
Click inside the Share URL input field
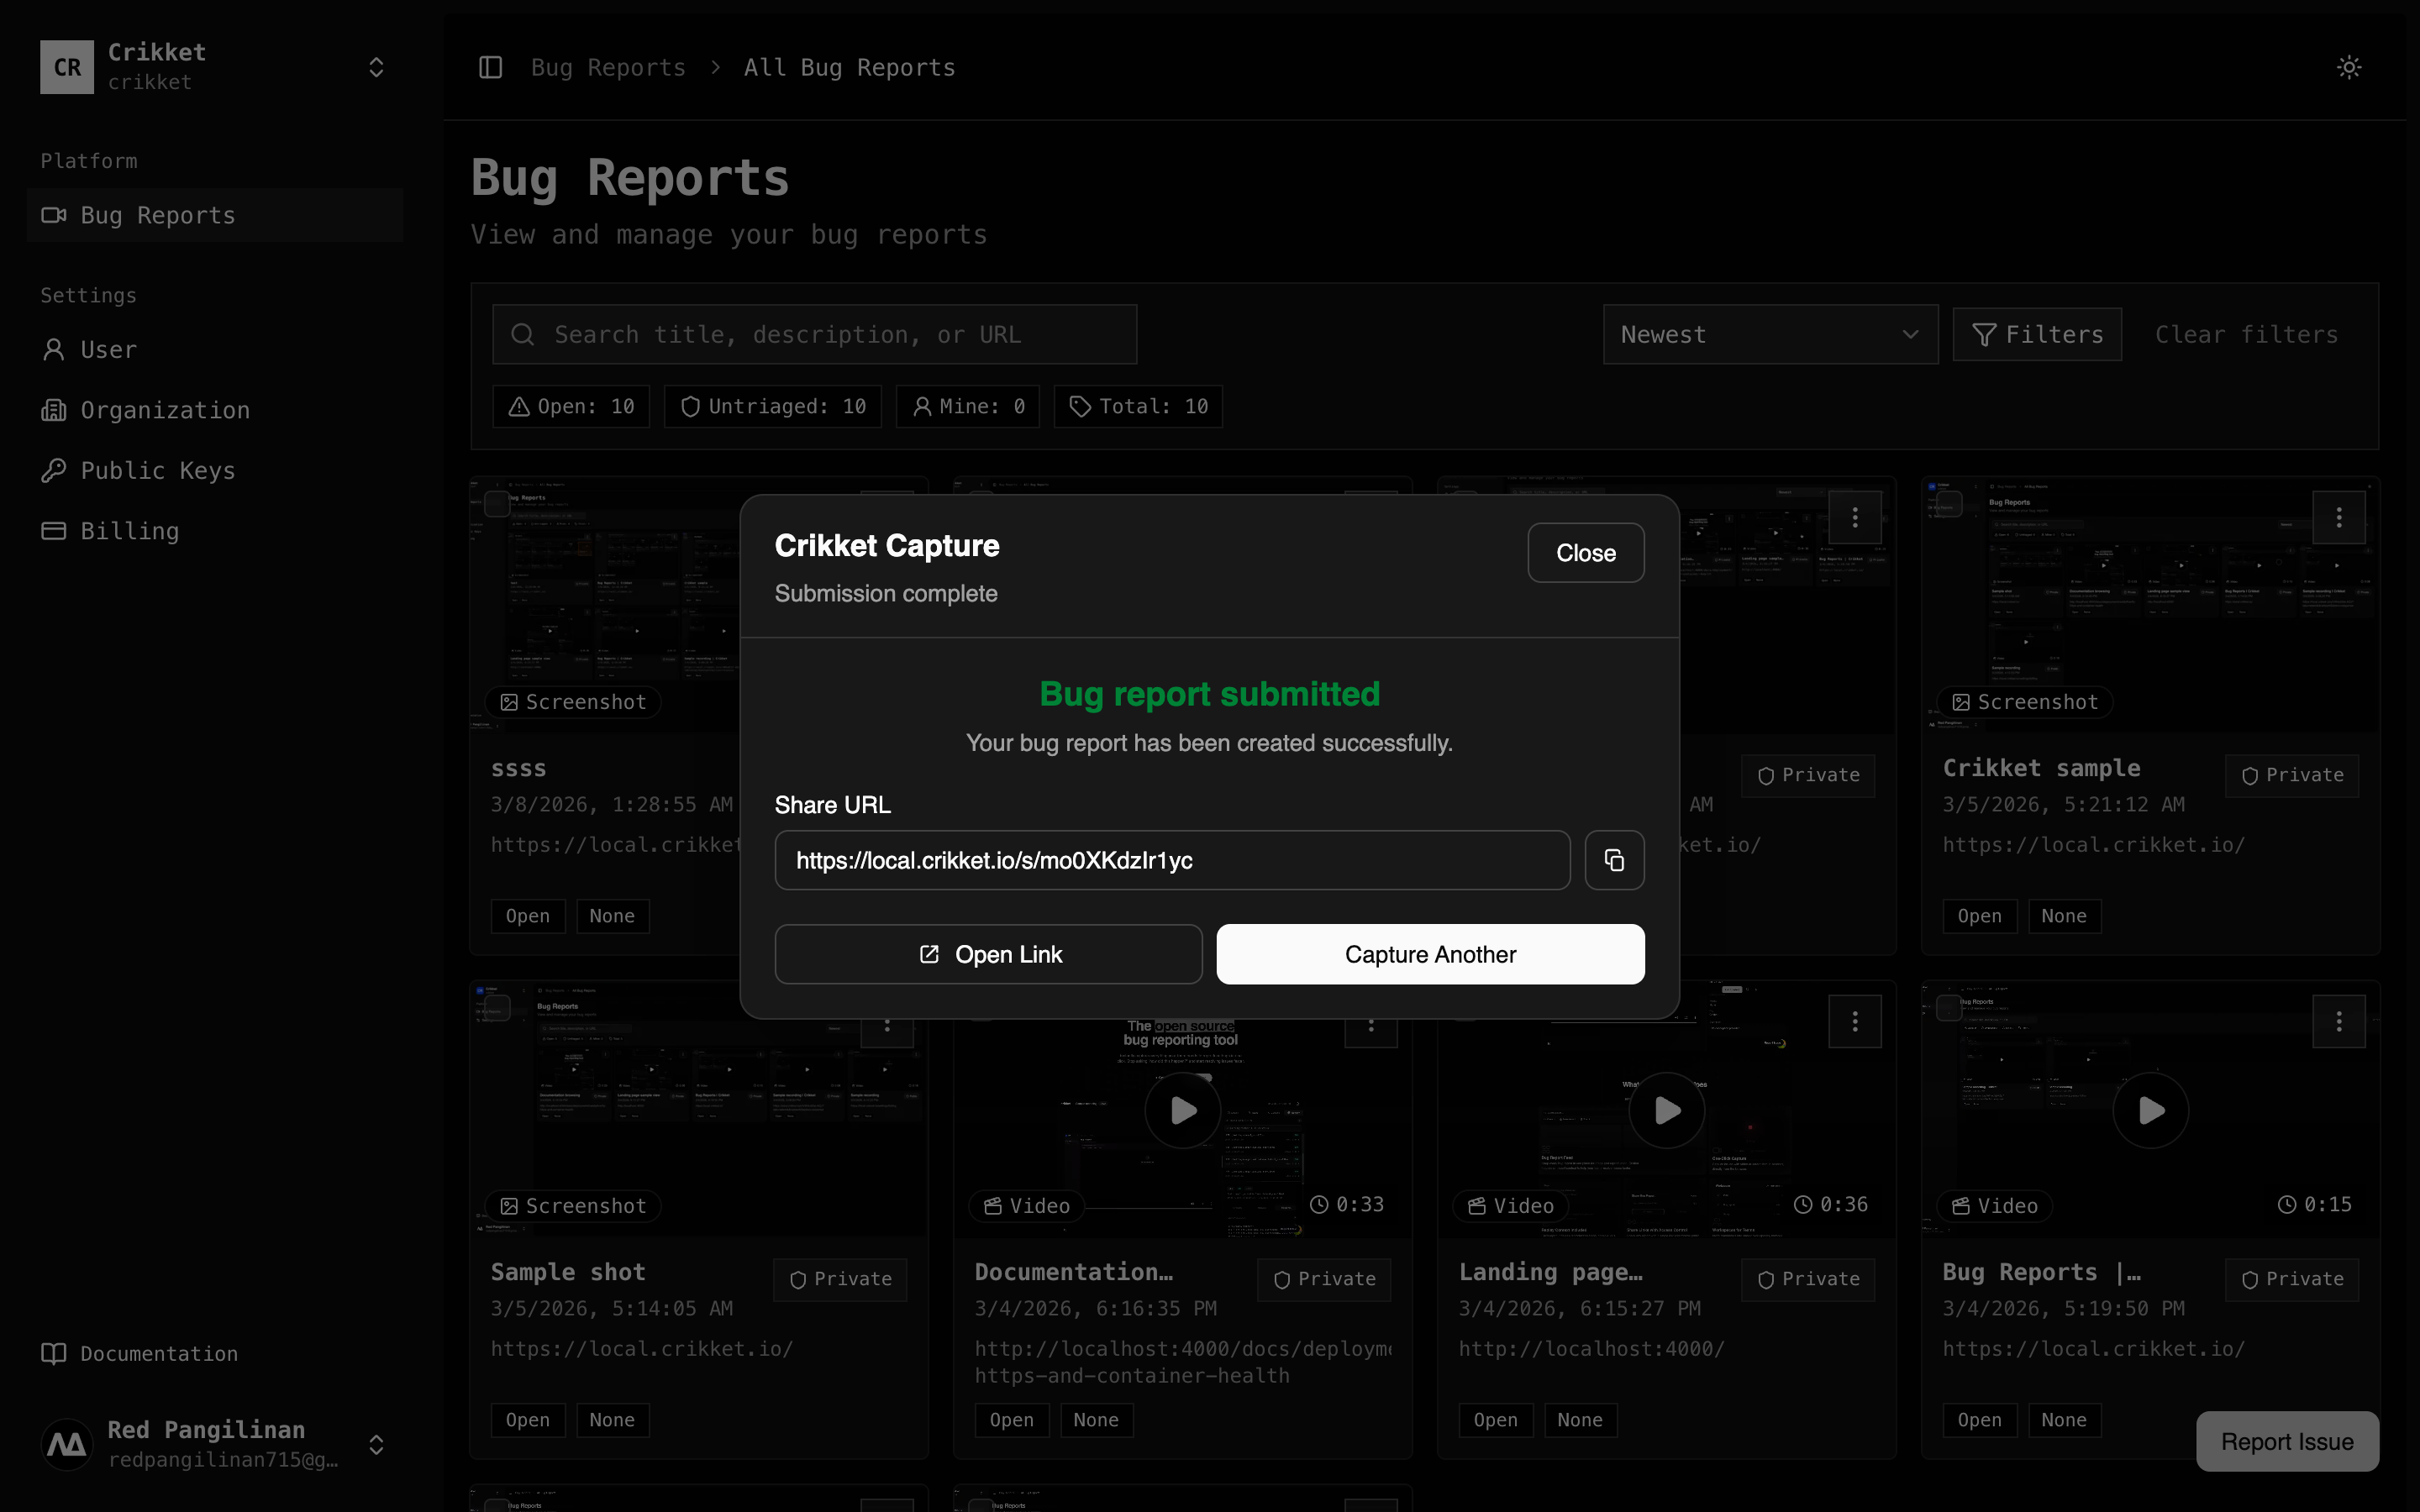[1171, 860]
